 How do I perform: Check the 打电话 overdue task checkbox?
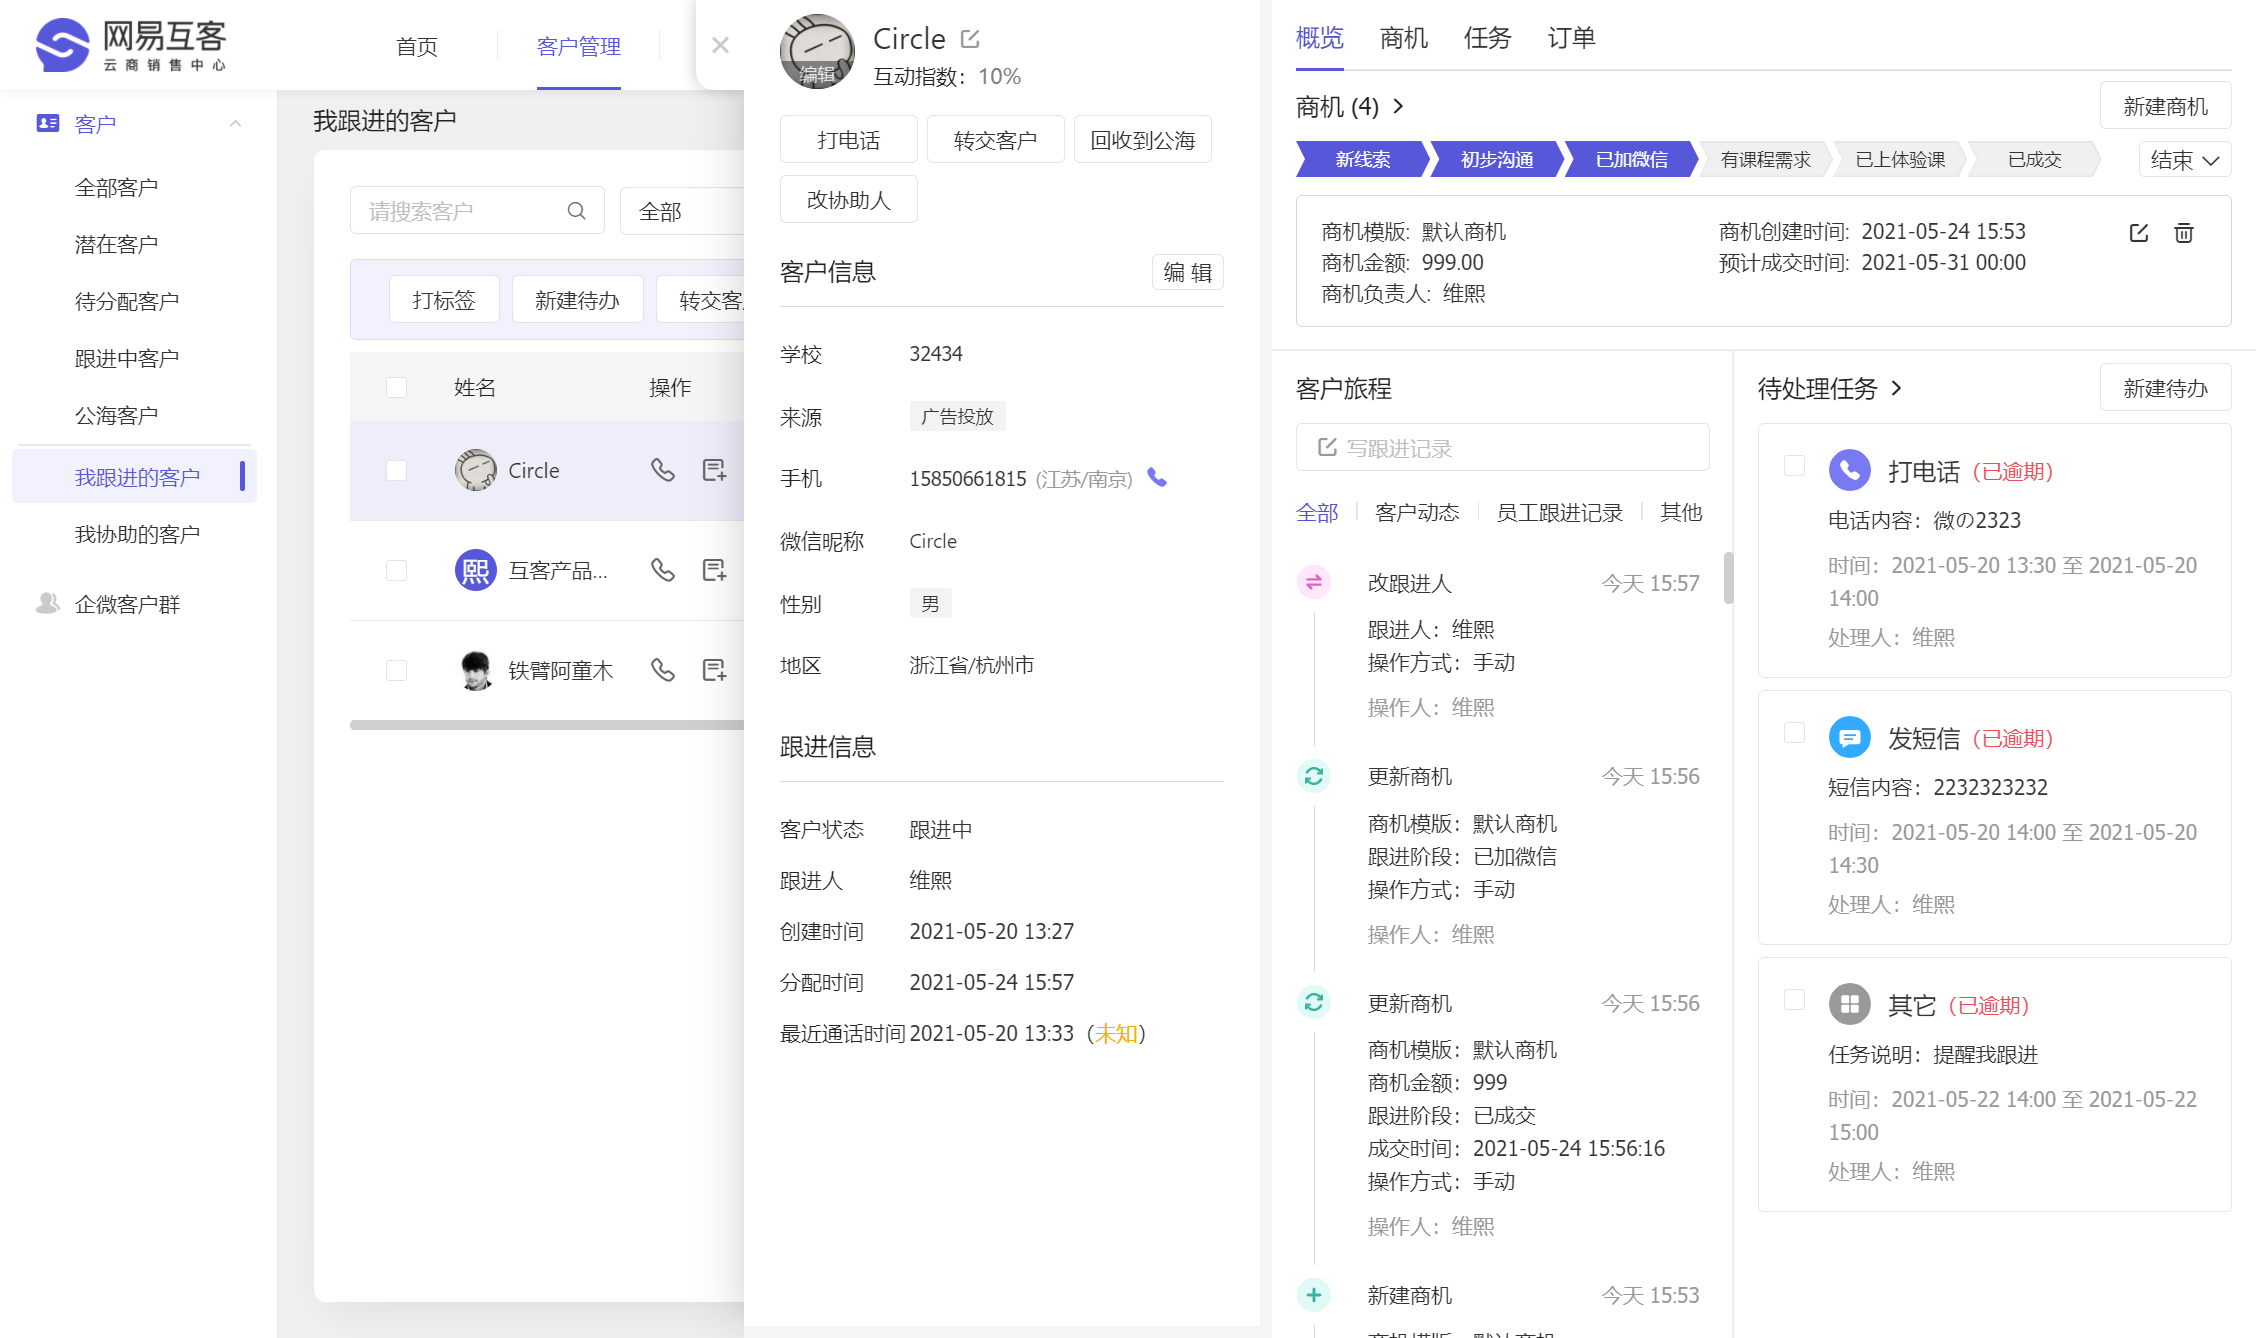[1794, 466]
